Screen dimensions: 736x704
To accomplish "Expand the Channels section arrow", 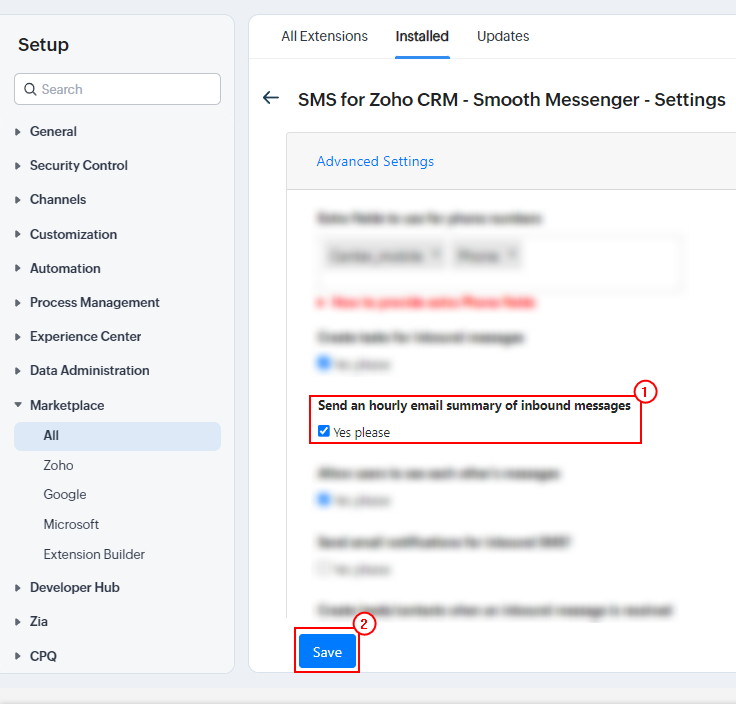I will click(x=18, y=200).
